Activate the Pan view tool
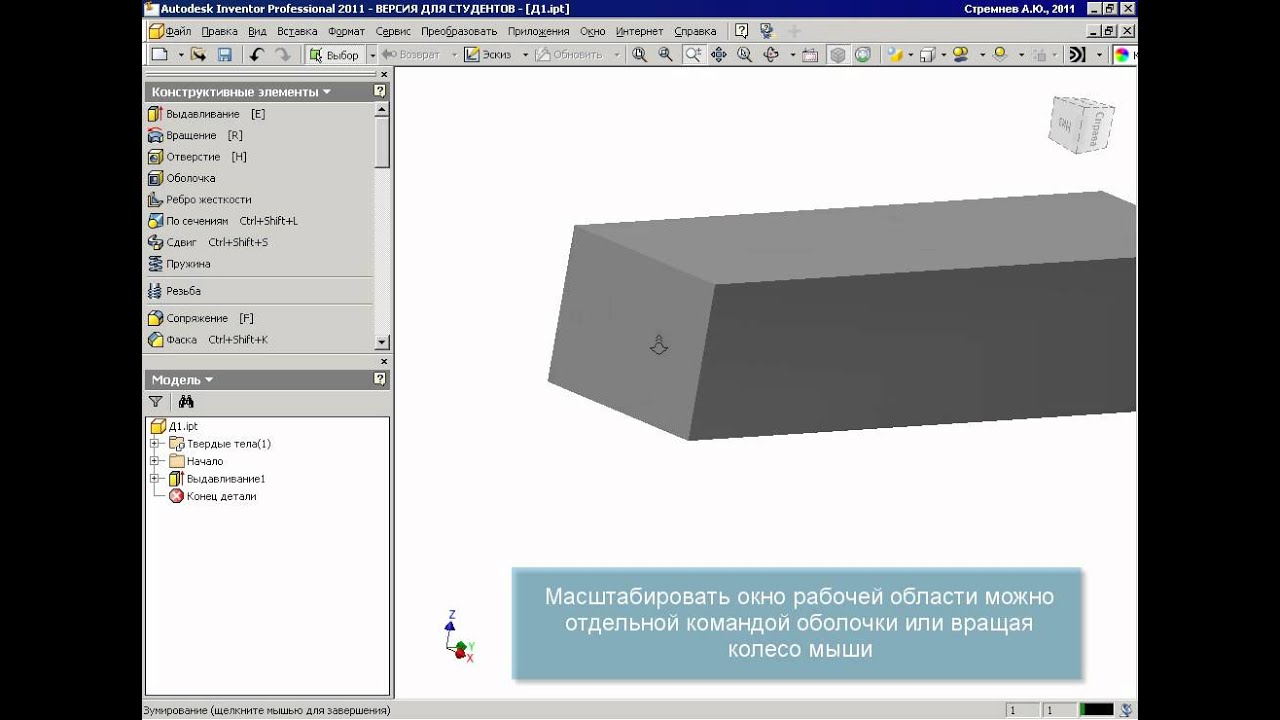 719,55
